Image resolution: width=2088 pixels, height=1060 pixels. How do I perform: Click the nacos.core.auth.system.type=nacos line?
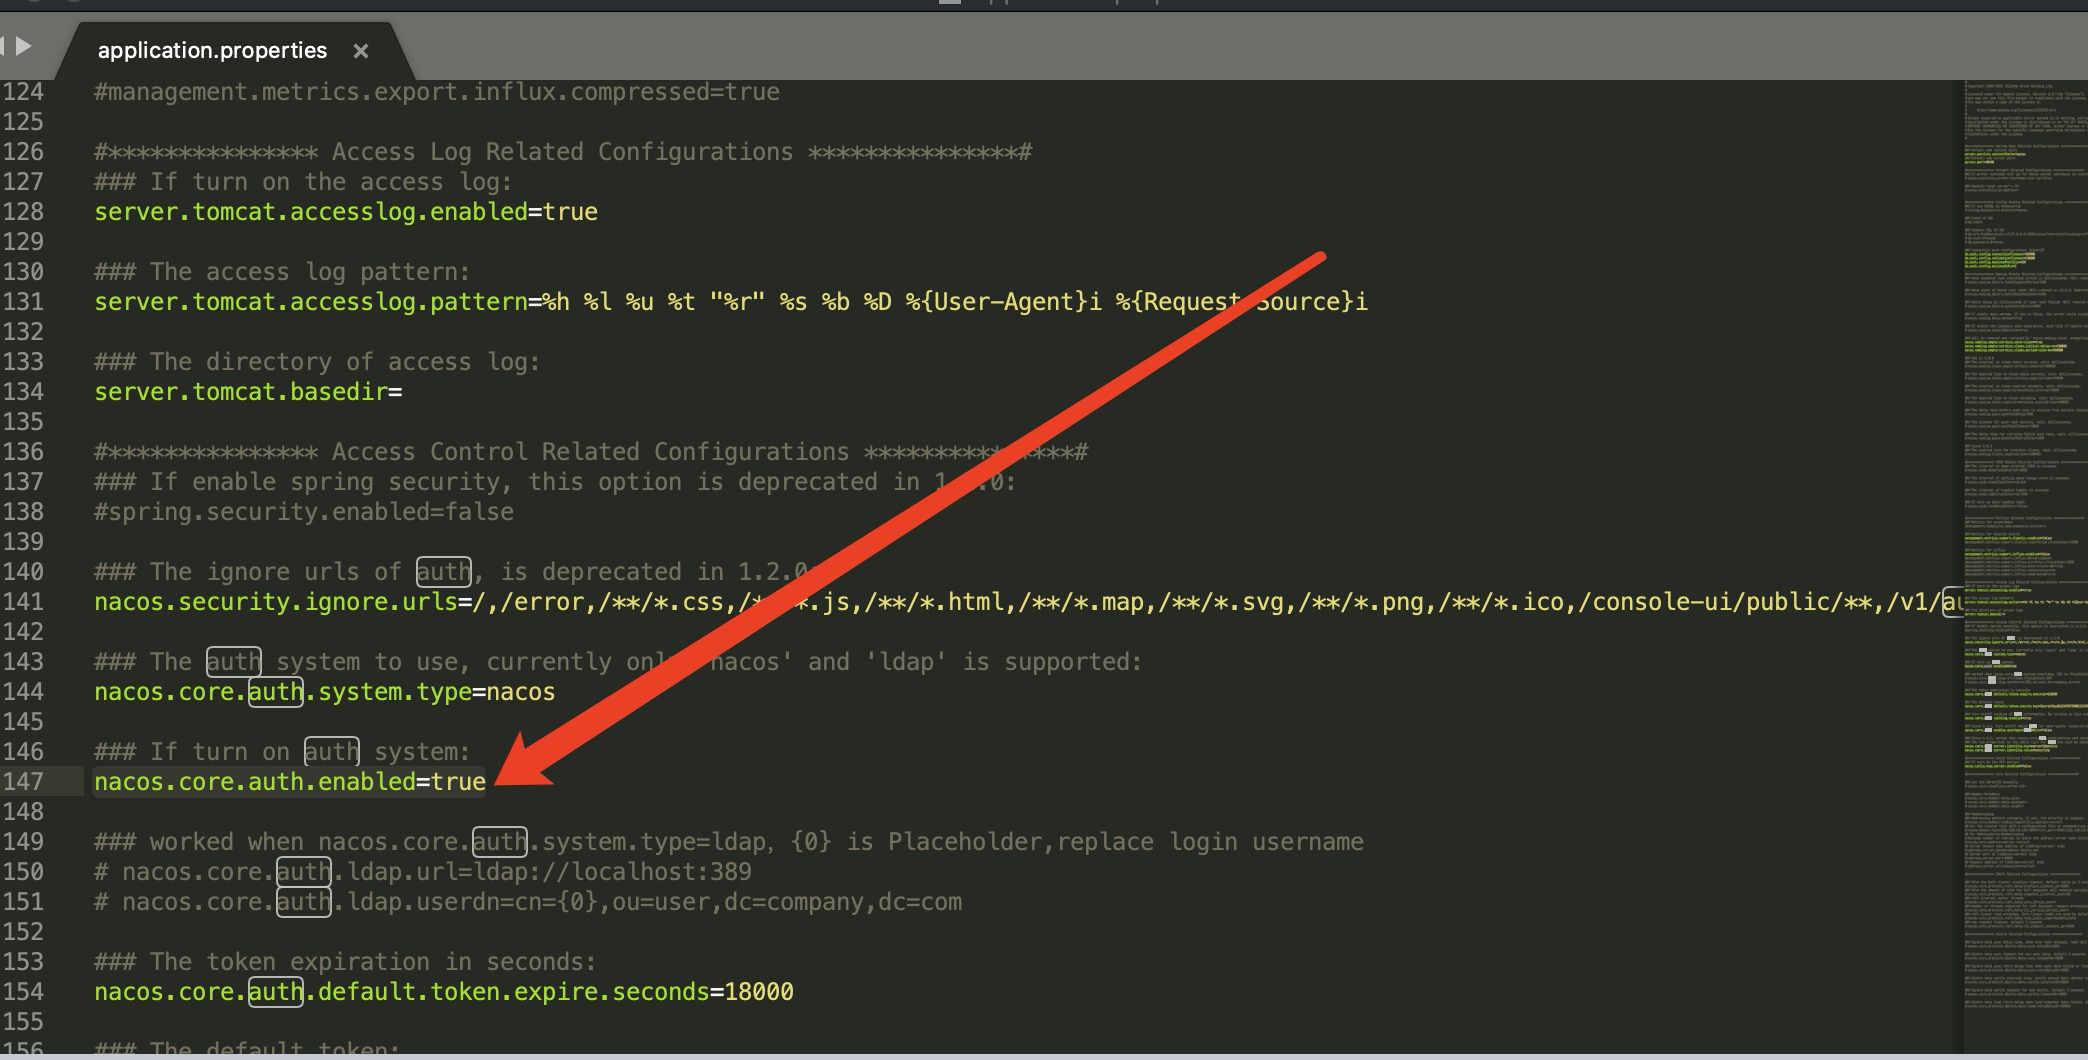pyautogui.click(x=324, y=692)
